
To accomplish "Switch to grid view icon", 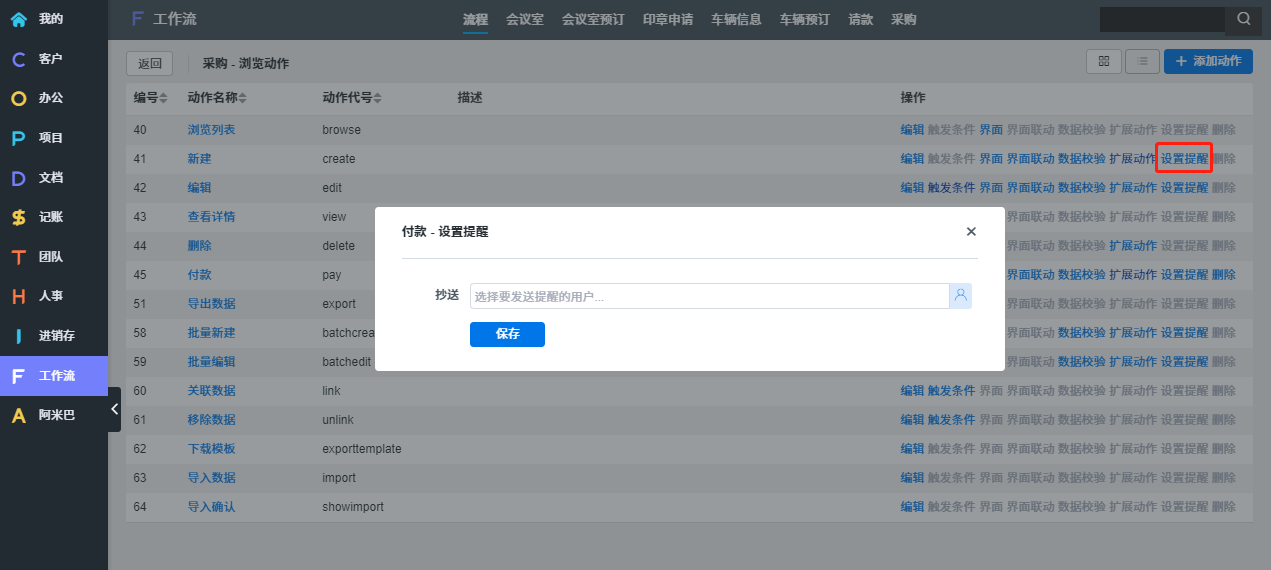I will (1104, 62).
